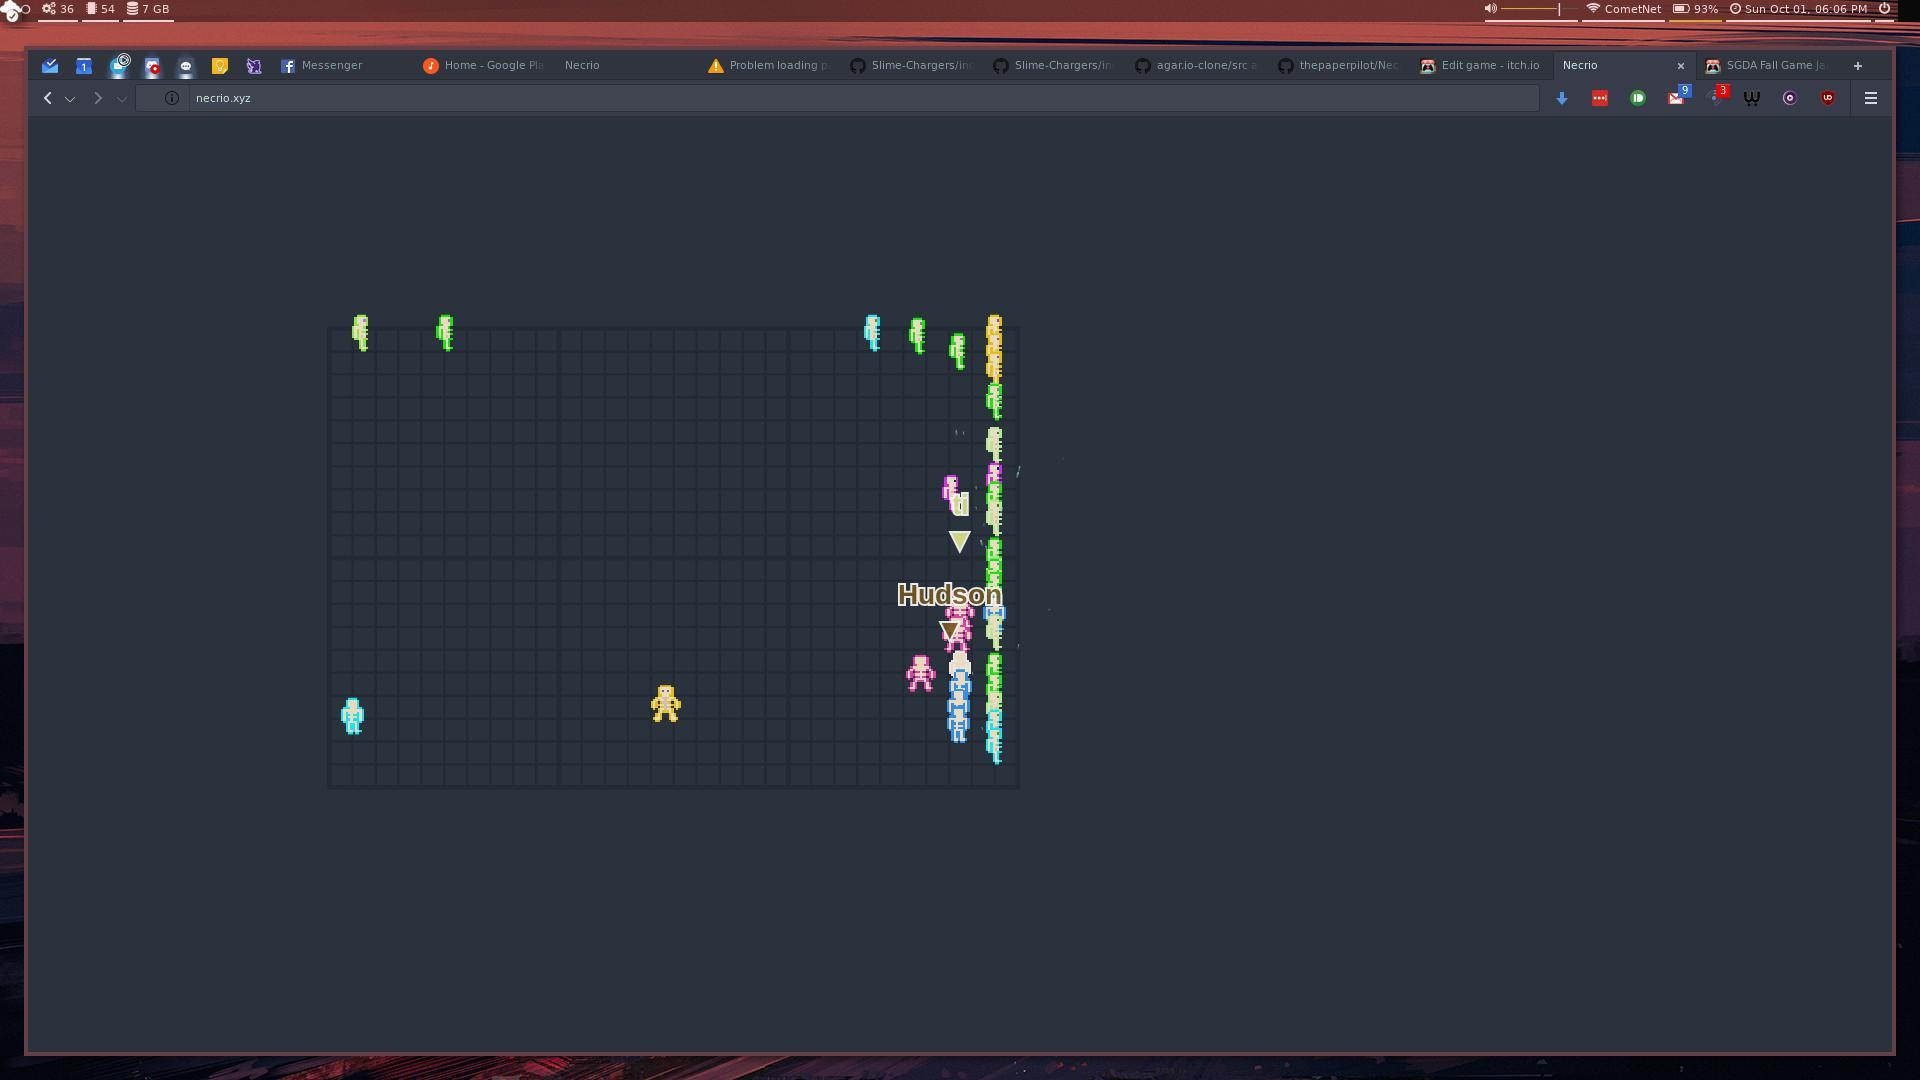This screenshot has width=1920, height=1080.
Task: Switch to the thepaperpilot/Necrio GitHub tab
Action: (1339, 66)
